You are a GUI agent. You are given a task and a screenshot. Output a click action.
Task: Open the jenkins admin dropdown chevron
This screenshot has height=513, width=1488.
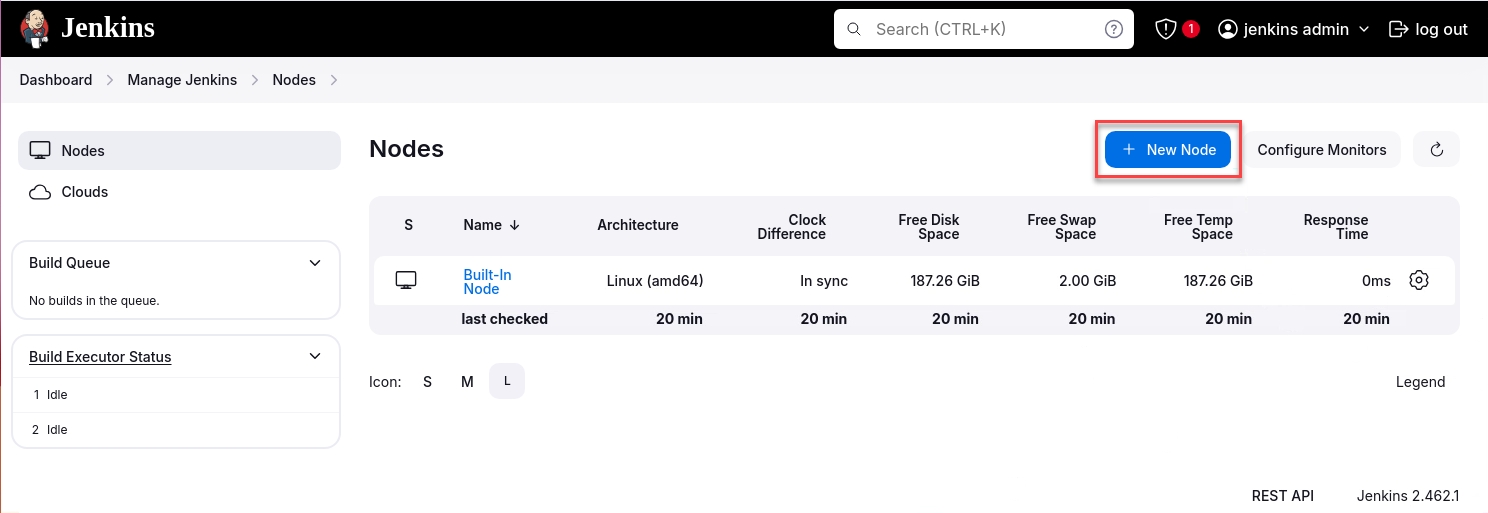1364,29
